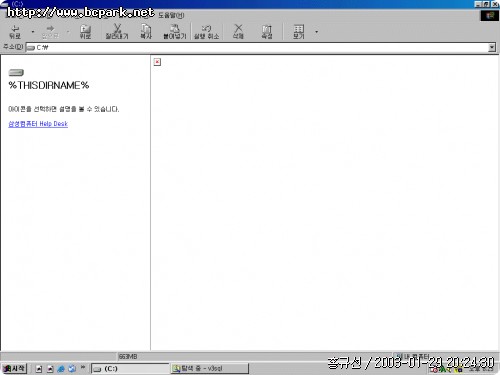The height and width of the screenshot is (375, 500).
Task: Click the 663MB status bar entry
Action: tap(128, 357)
